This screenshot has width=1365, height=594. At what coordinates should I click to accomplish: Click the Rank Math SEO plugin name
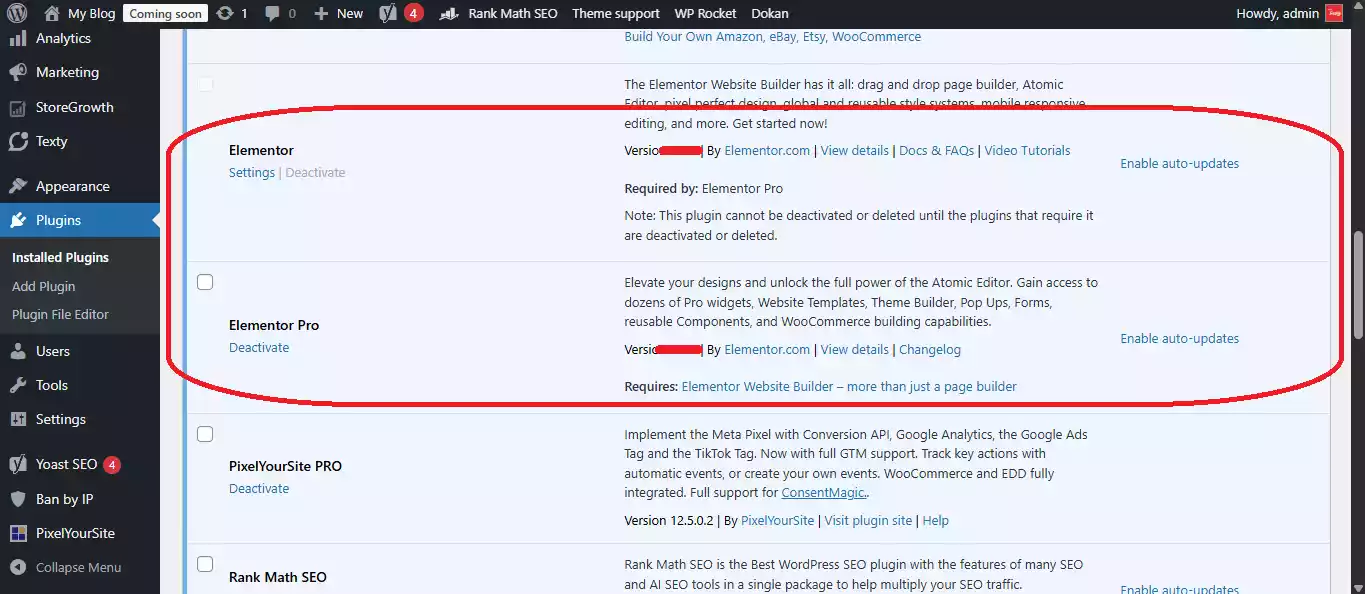click(278, 577)
